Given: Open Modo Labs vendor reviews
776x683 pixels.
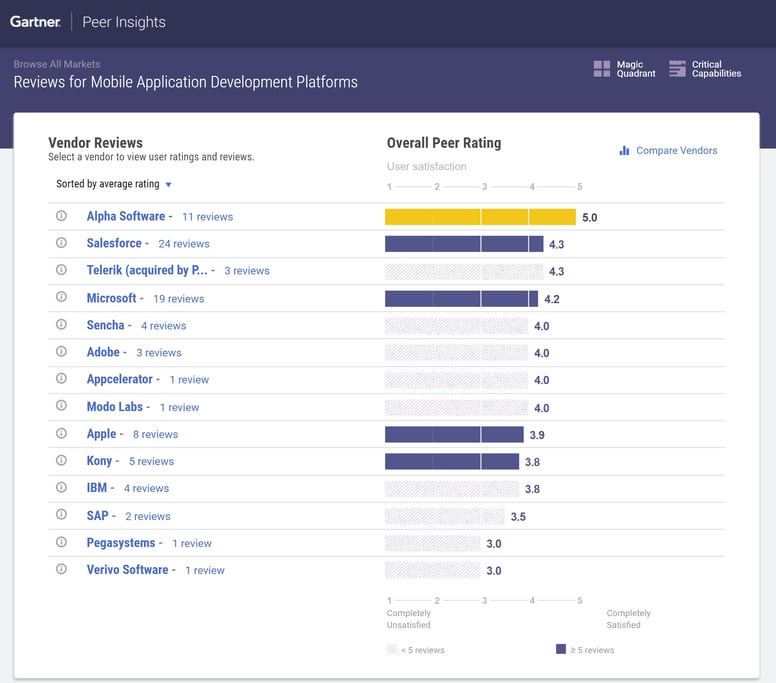Looking at the screenshot, I should tap(114, 407).
